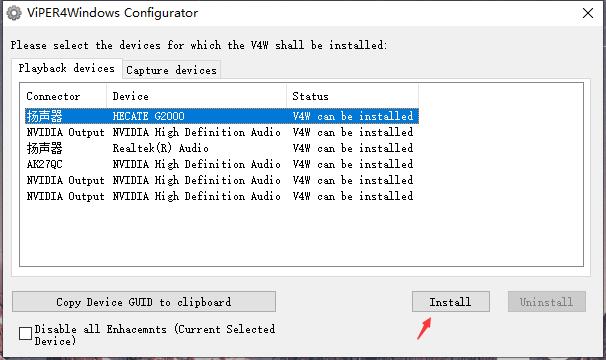Enable the Disable all Enhancements checkbox
The image size is (606, 360).
point(26,333)
